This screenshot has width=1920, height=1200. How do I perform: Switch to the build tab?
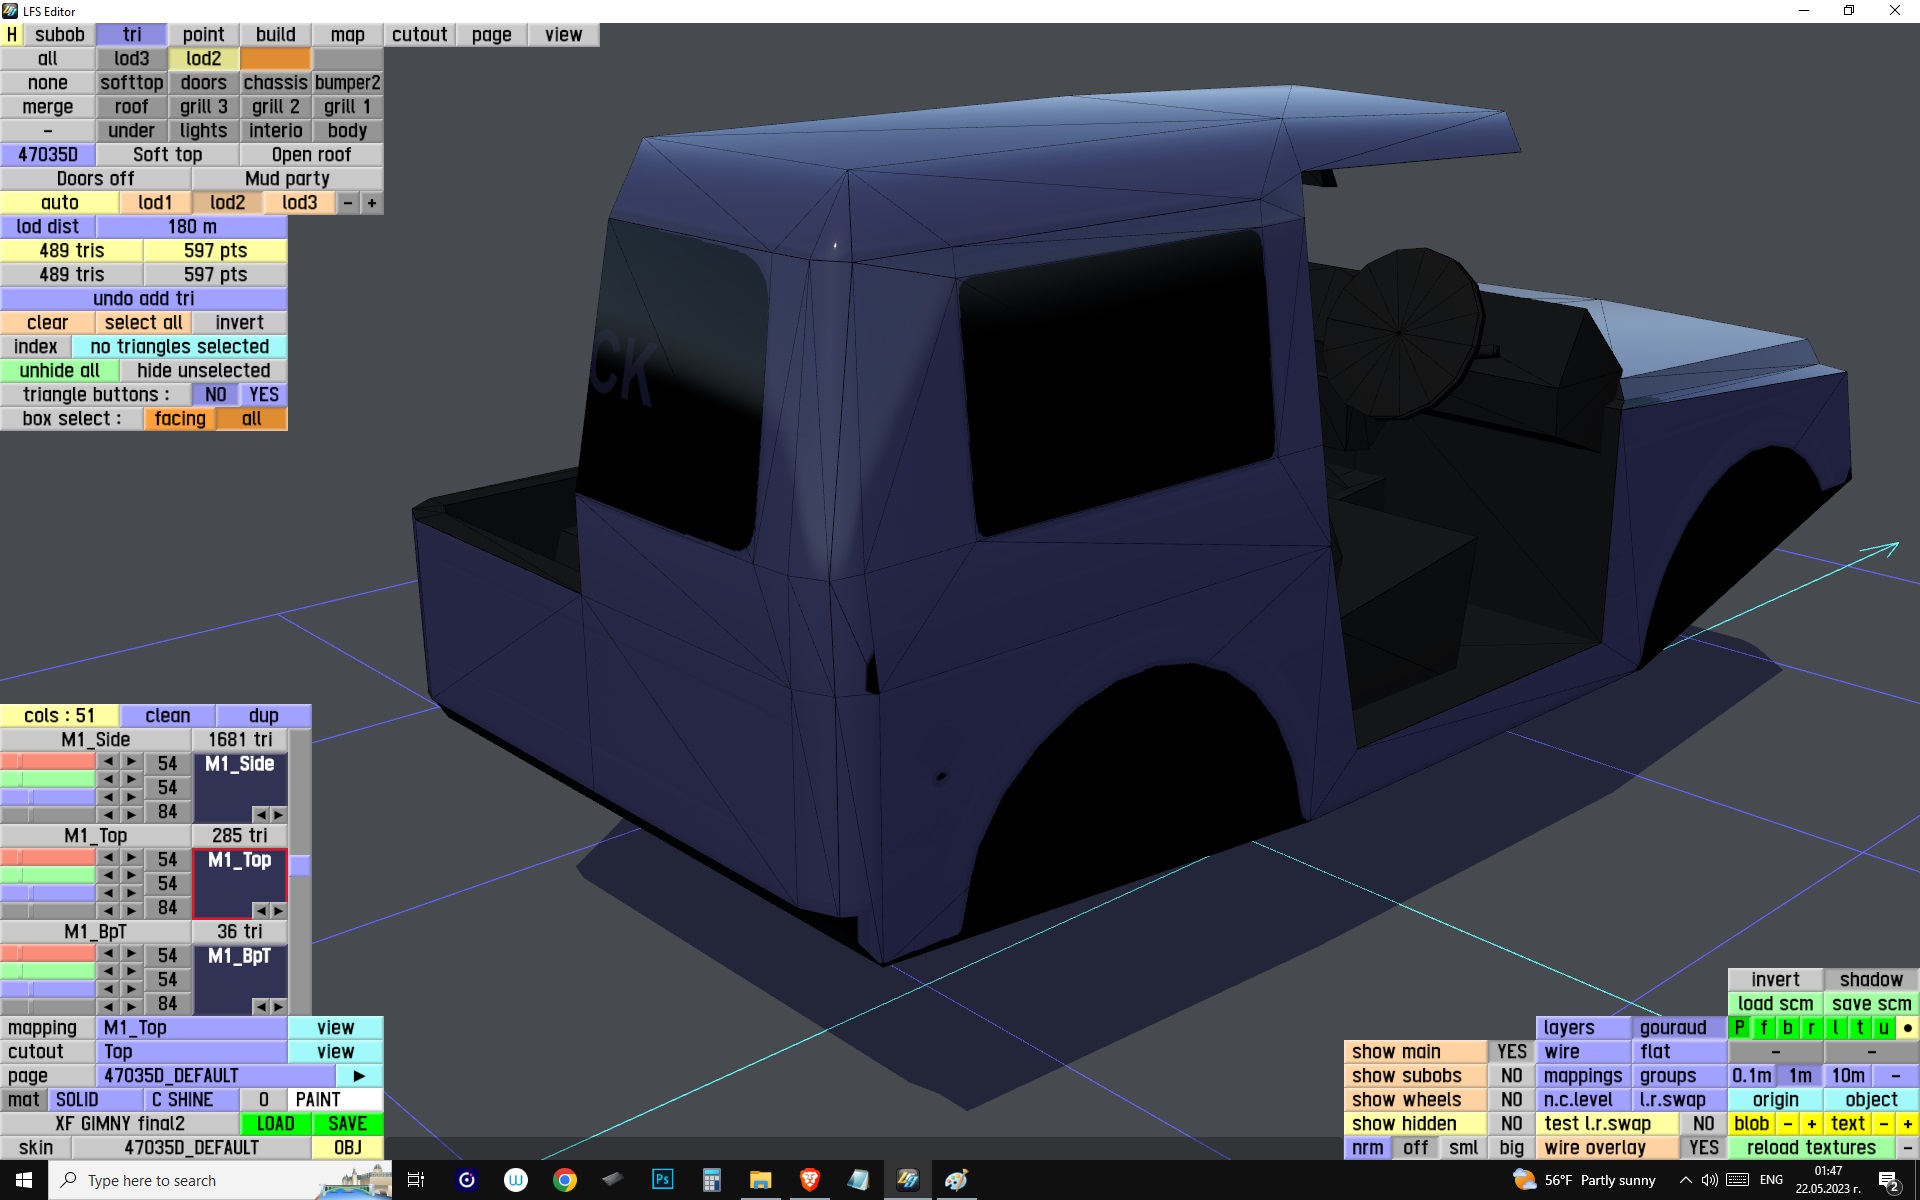pos(275,35)
